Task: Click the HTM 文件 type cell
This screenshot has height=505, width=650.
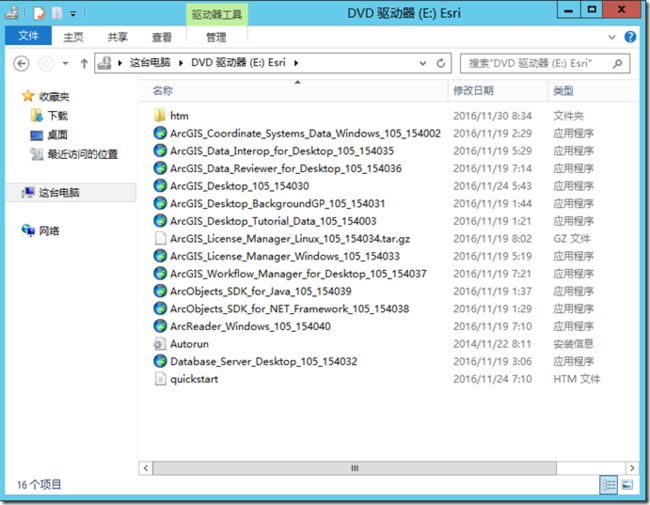Action: point(577,379)
